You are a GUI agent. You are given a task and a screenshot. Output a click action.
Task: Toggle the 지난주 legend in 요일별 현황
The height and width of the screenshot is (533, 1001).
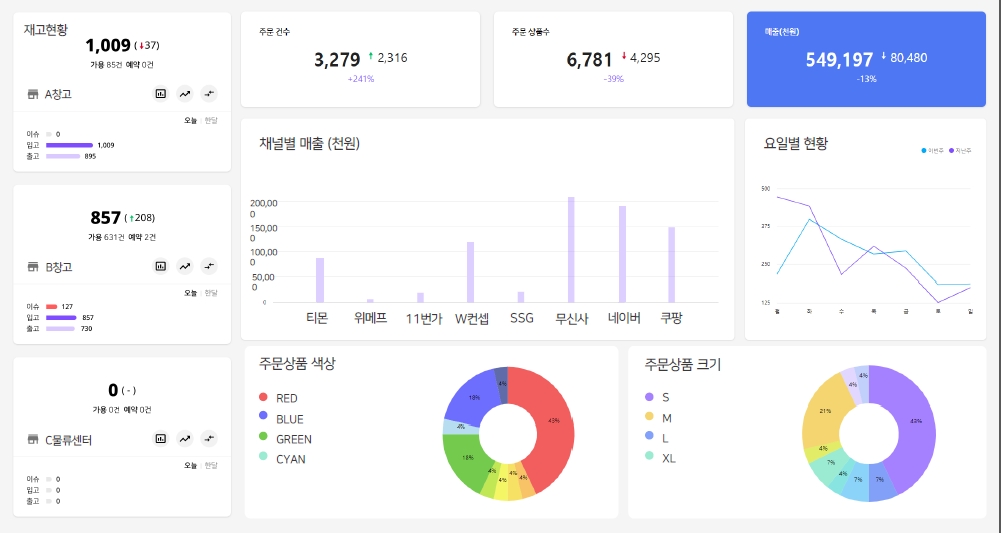point(960,151)
